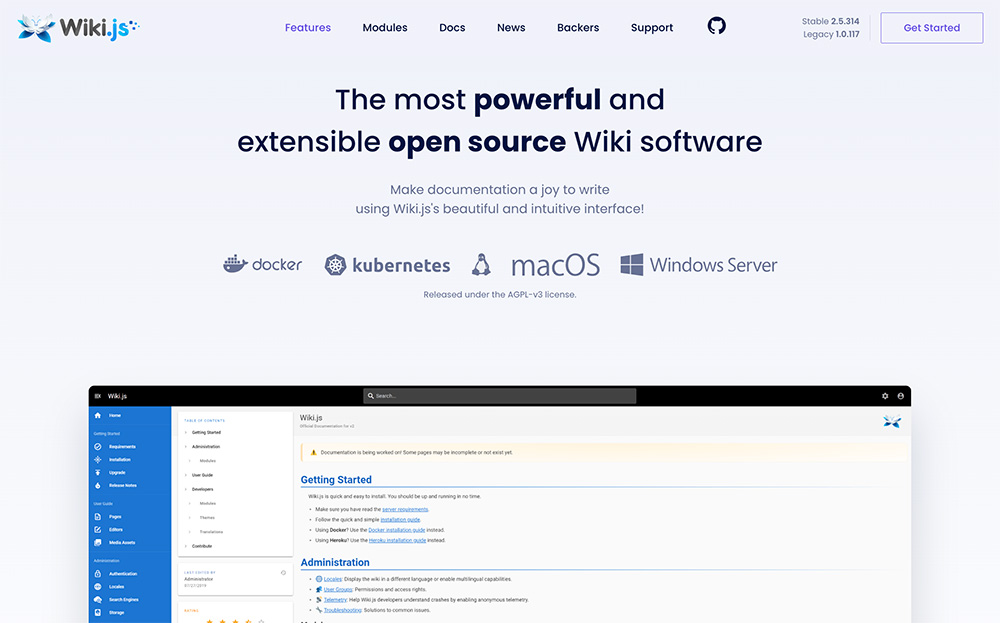Click the Media Assets label in the sidebar
1000x623 pixels.
tap(122, 543)
